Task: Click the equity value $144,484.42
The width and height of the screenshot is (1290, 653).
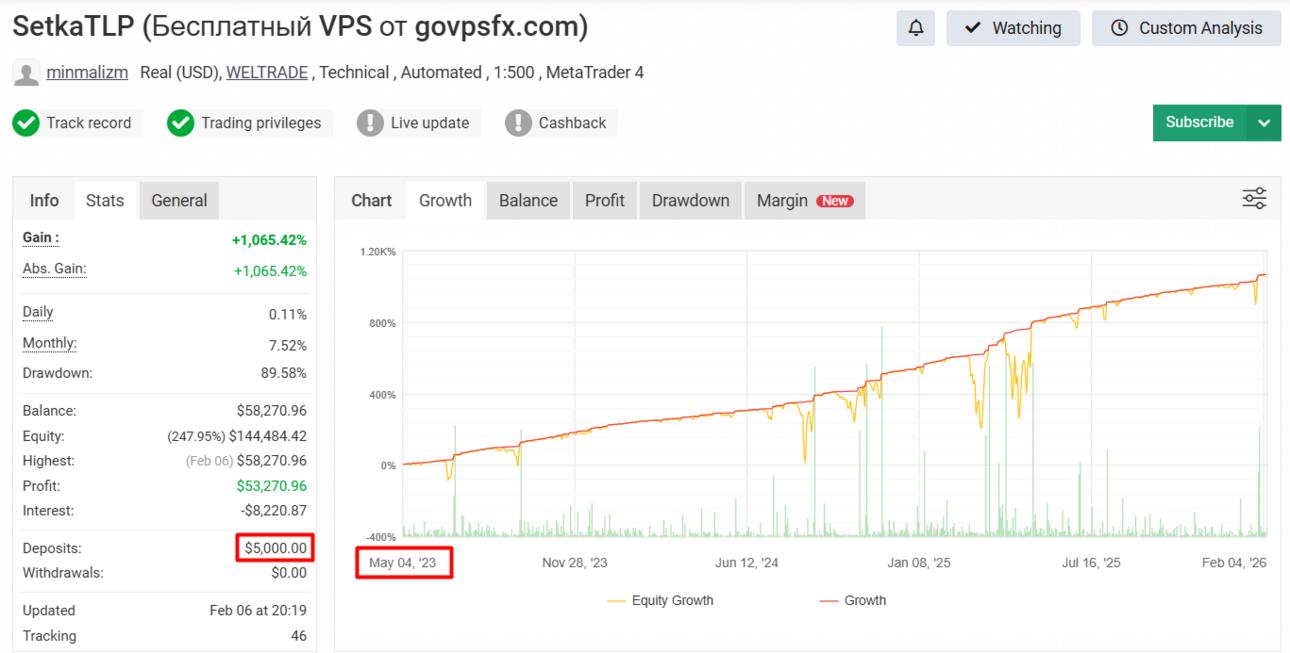Action: click(268, 436)
